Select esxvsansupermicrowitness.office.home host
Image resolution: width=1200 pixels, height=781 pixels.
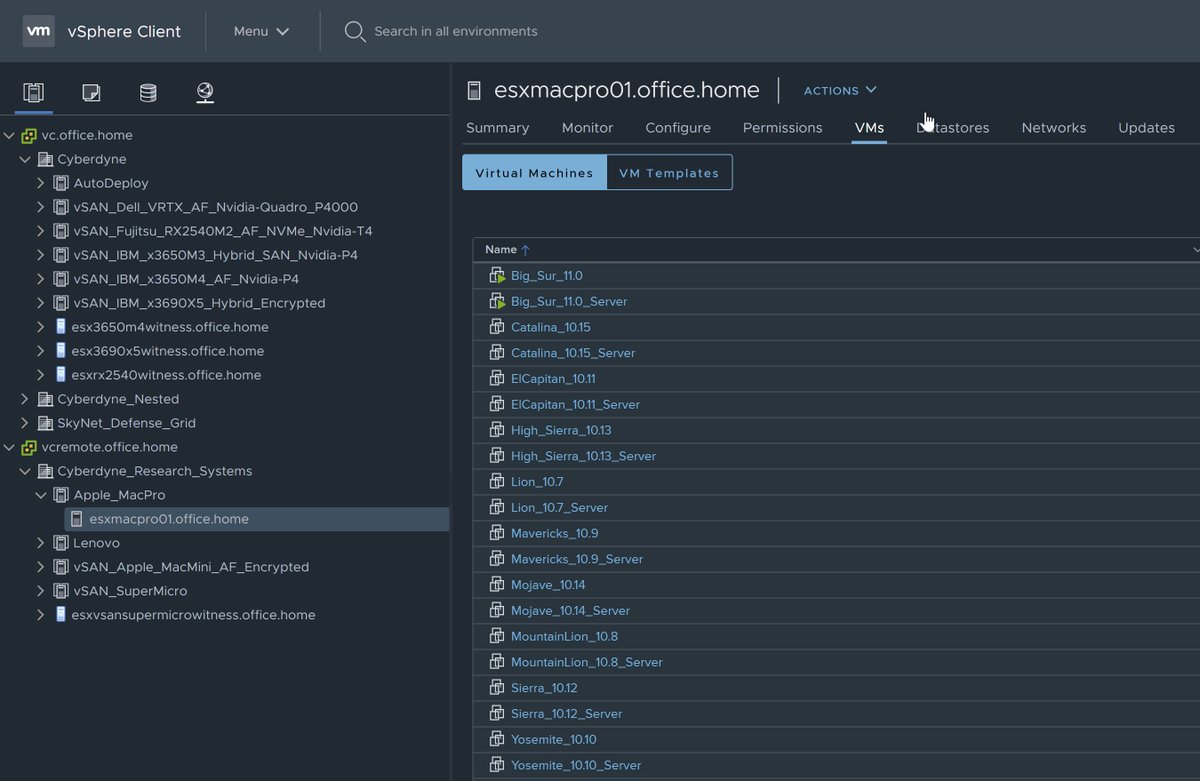[193, 615]
